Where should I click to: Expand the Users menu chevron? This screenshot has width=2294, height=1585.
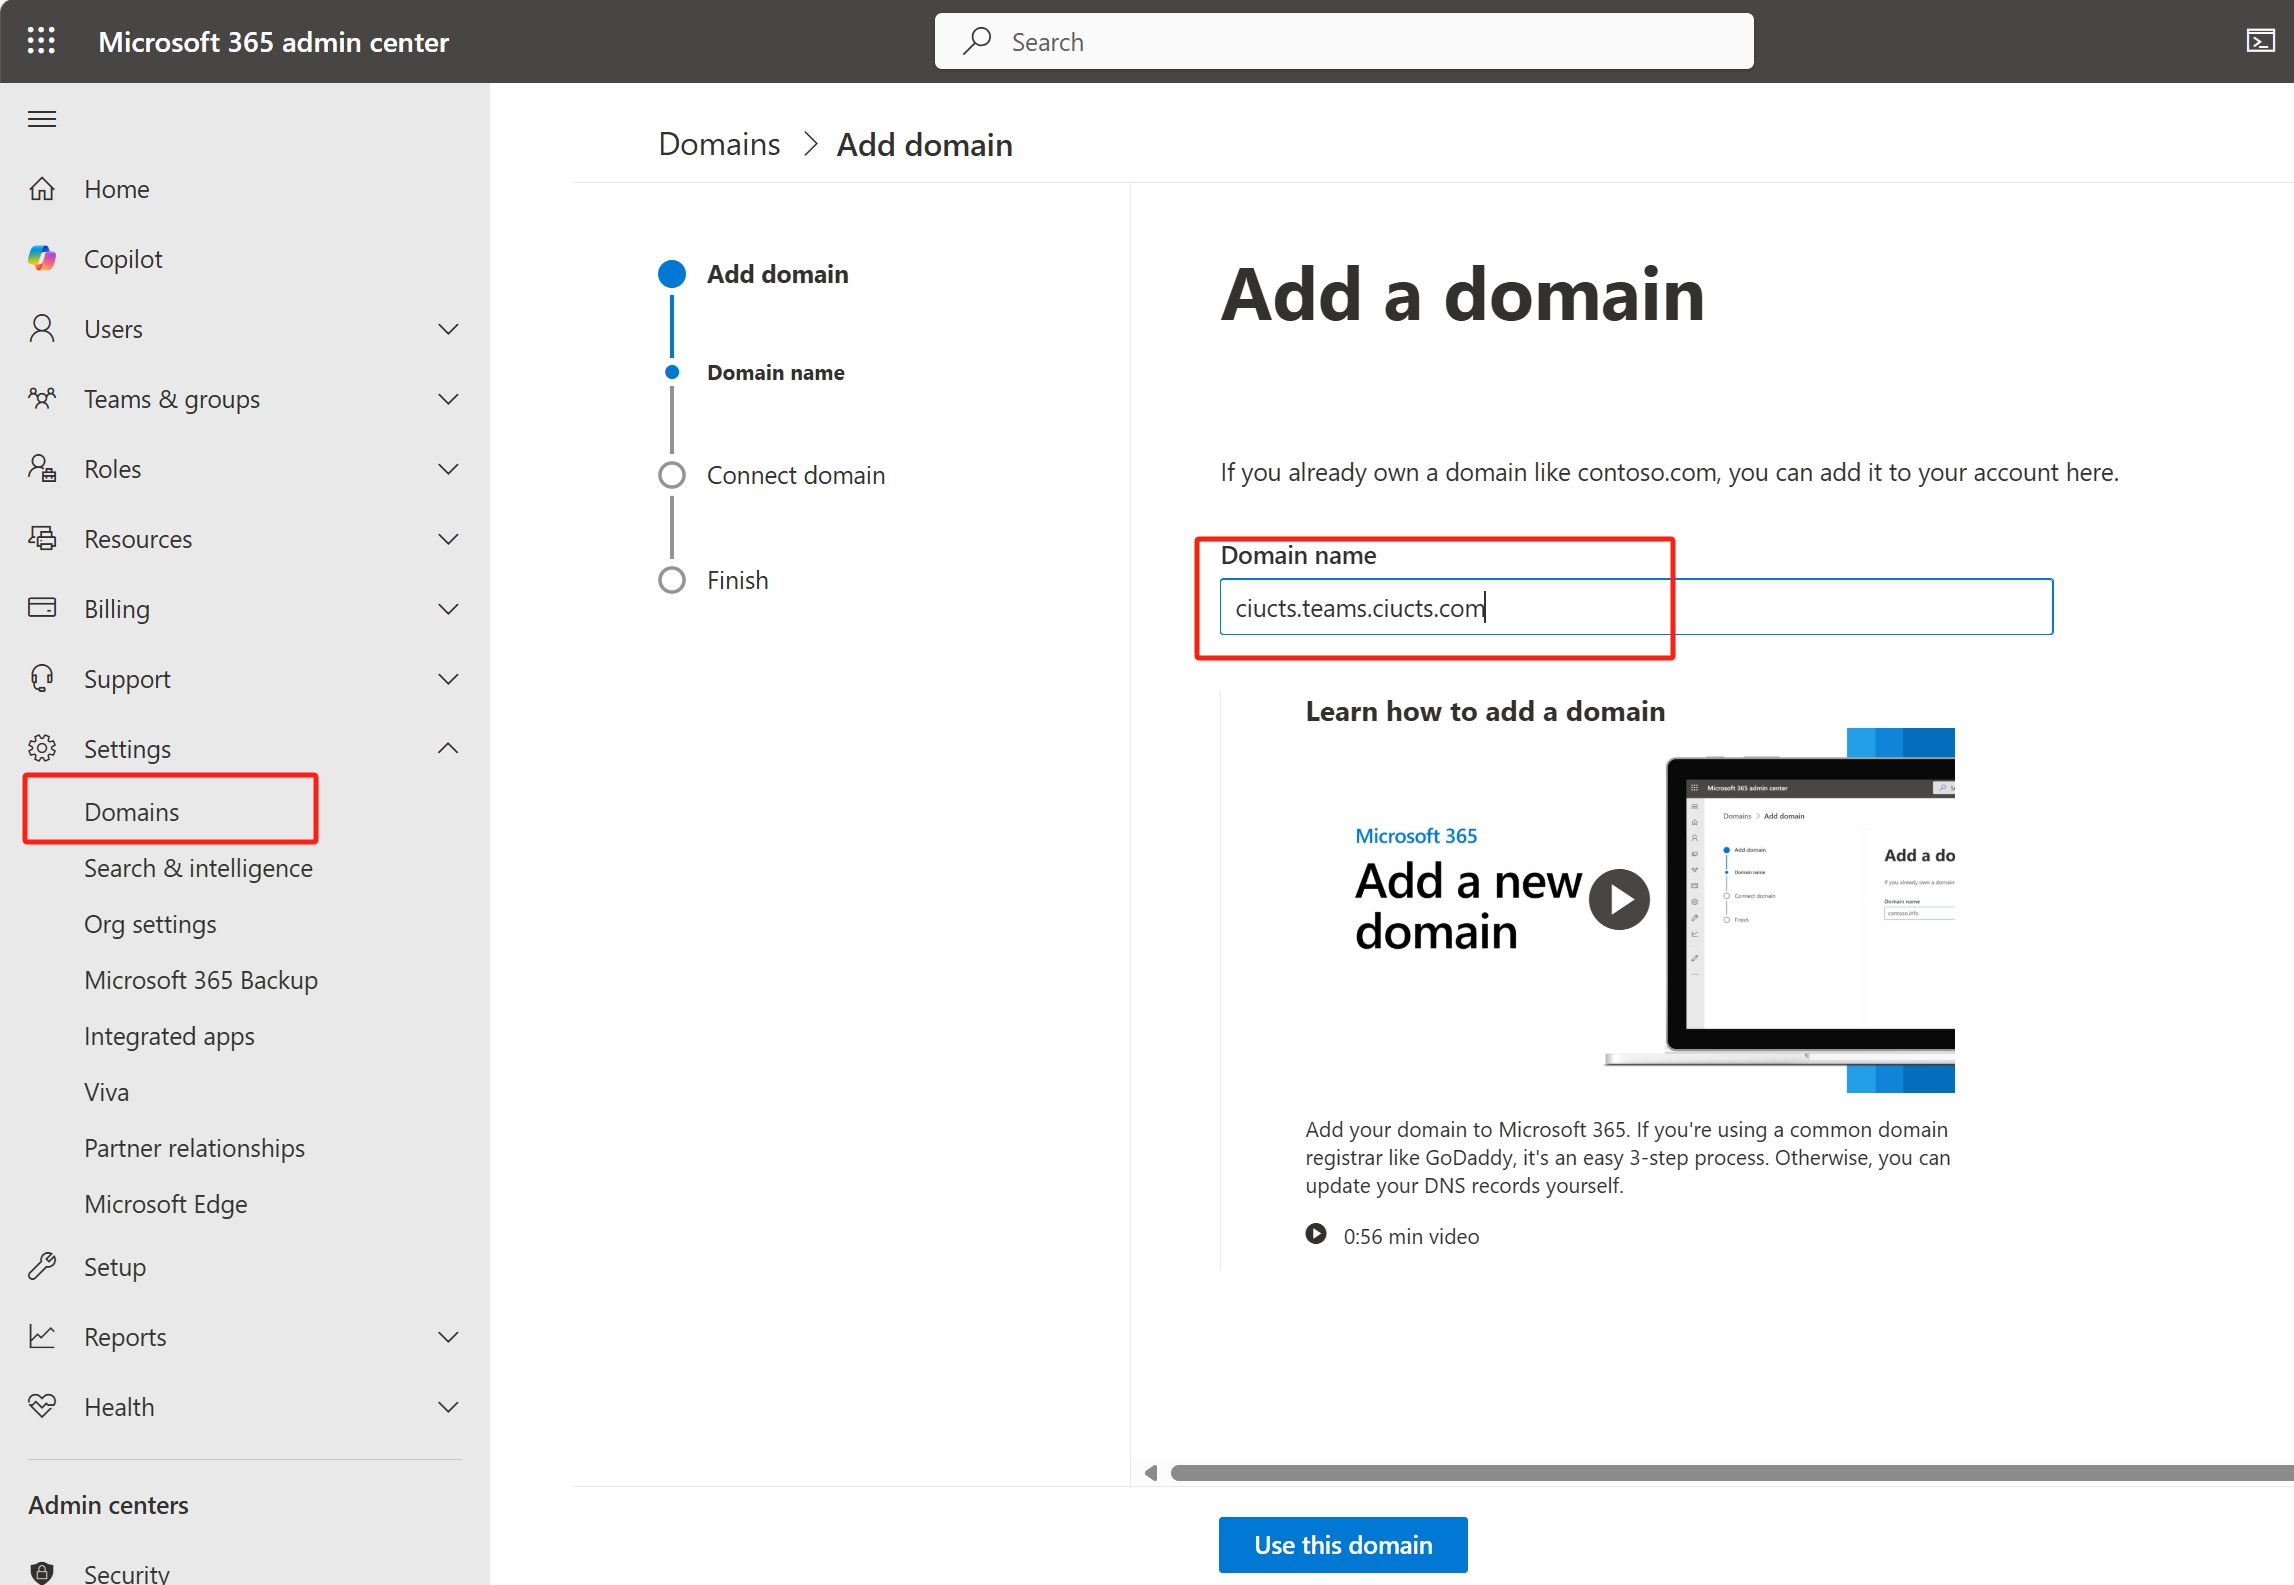(449, 329)
